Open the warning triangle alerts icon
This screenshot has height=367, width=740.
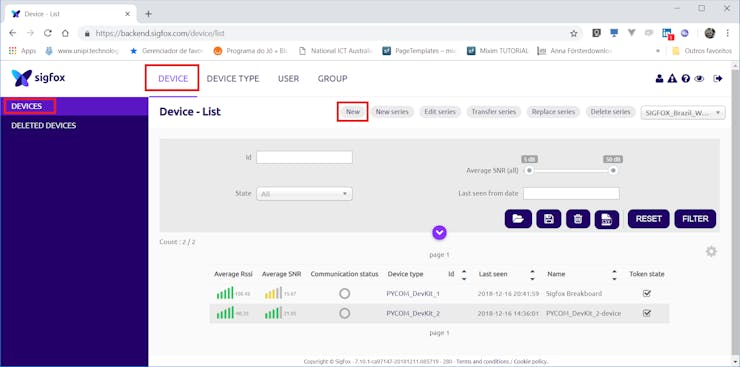coord(673,79)
